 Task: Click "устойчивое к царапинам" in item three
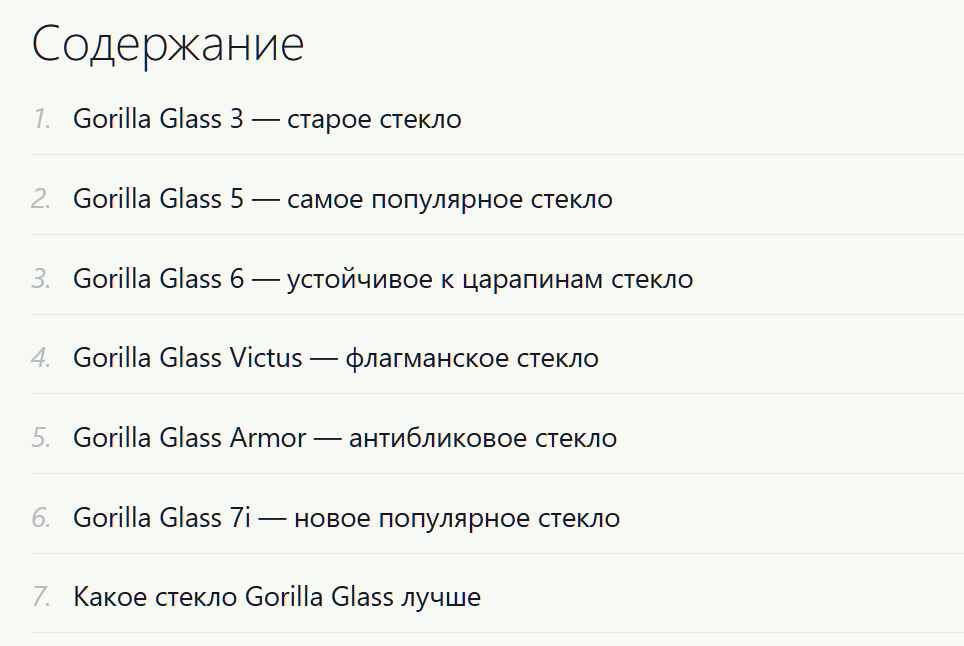pos(445,280)
